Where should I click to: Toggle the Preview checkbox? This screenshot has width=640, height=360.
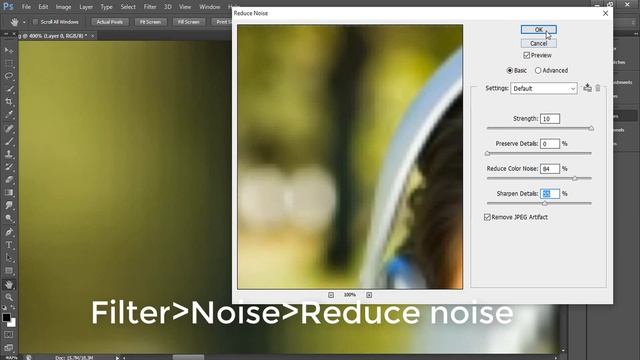(x=527, y=55)
